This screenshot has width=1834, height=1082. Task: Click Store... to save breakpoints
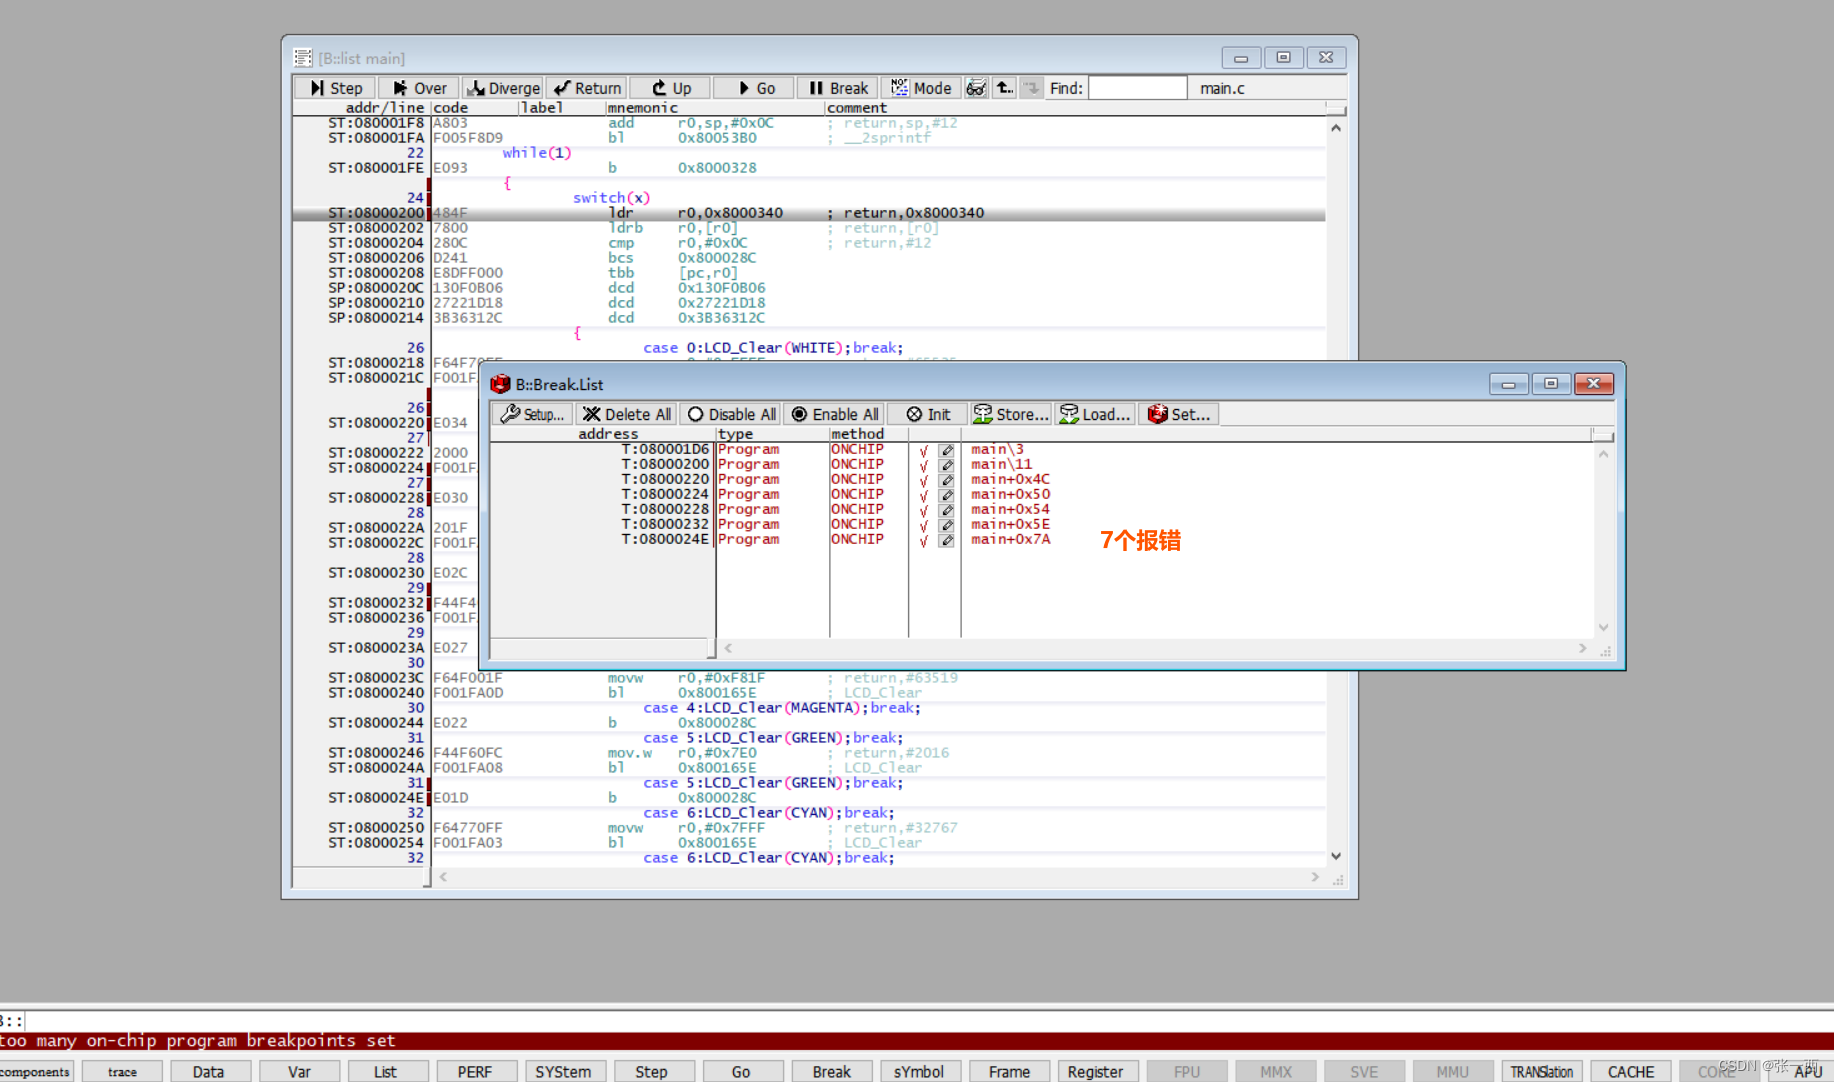coord(1010,414)
